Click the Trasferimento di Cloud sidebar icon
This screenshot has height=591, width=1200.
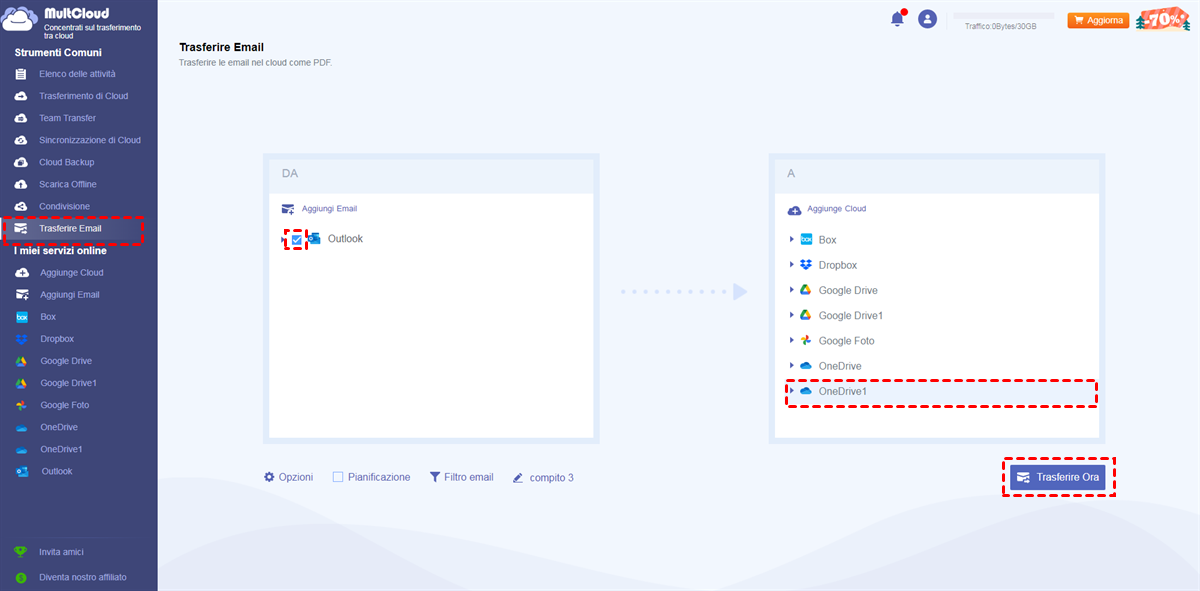coord(21,96)
